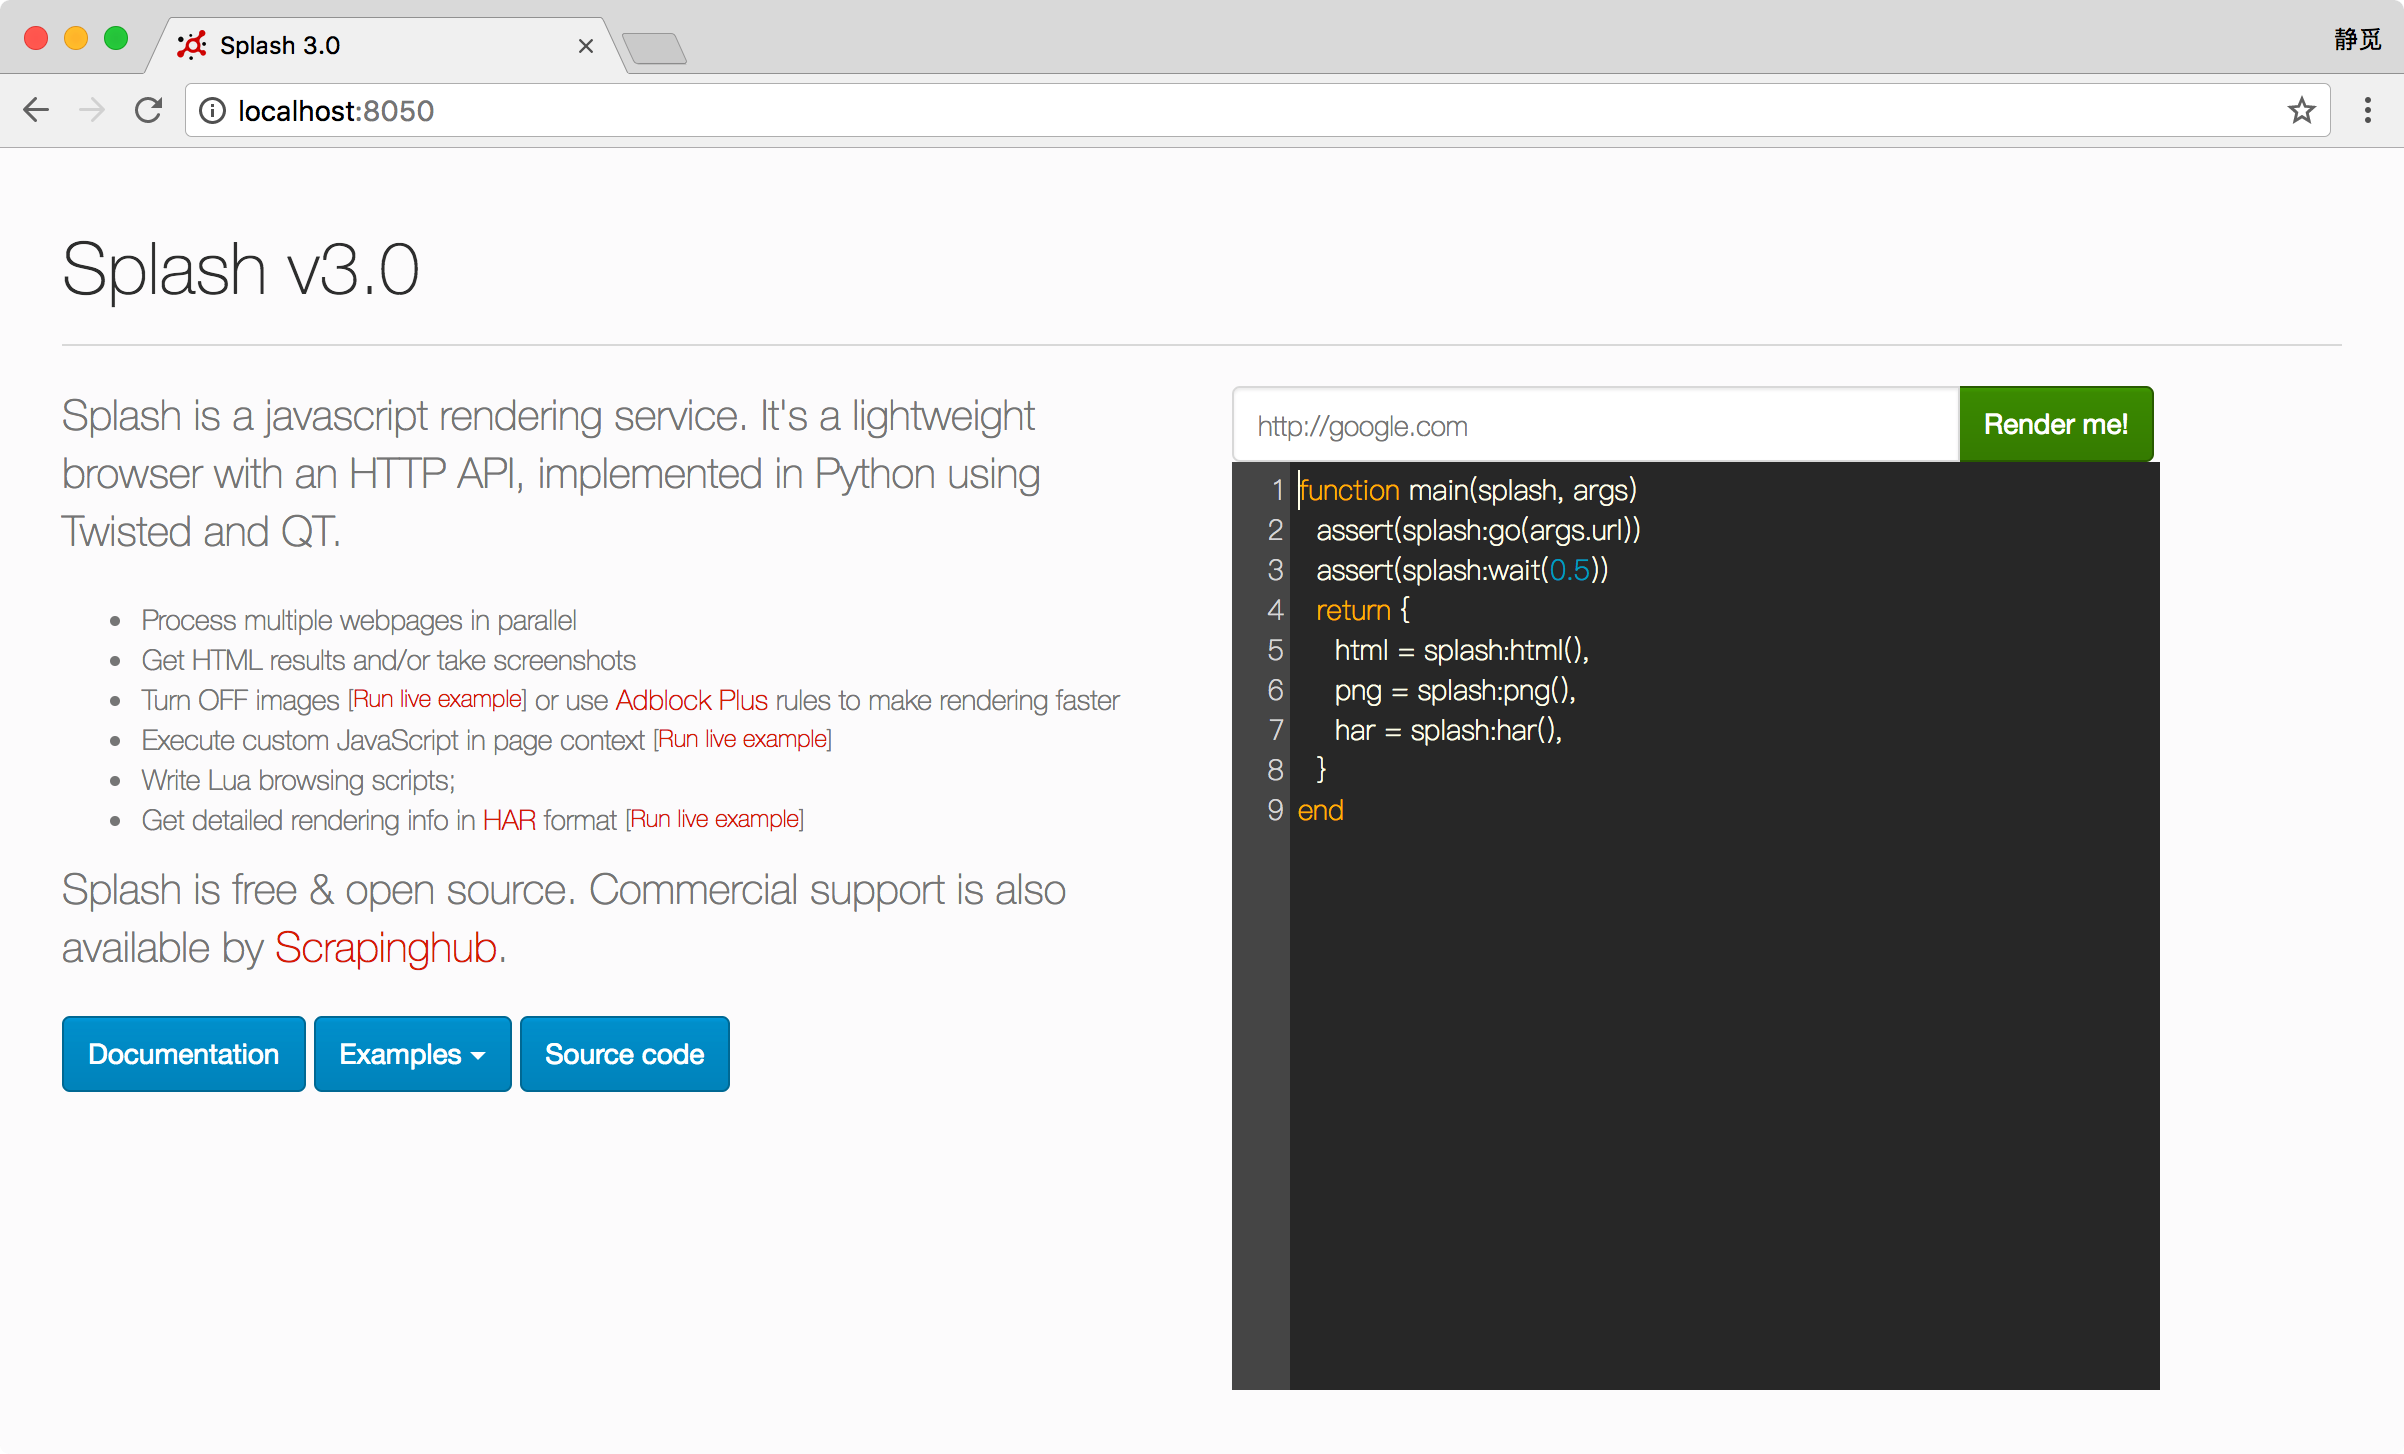Viewport: 2404px width, 1454px height.
Task: Click code line 'assert(splash:wait(0.5))'
Action: click(x=1462, y=570)
